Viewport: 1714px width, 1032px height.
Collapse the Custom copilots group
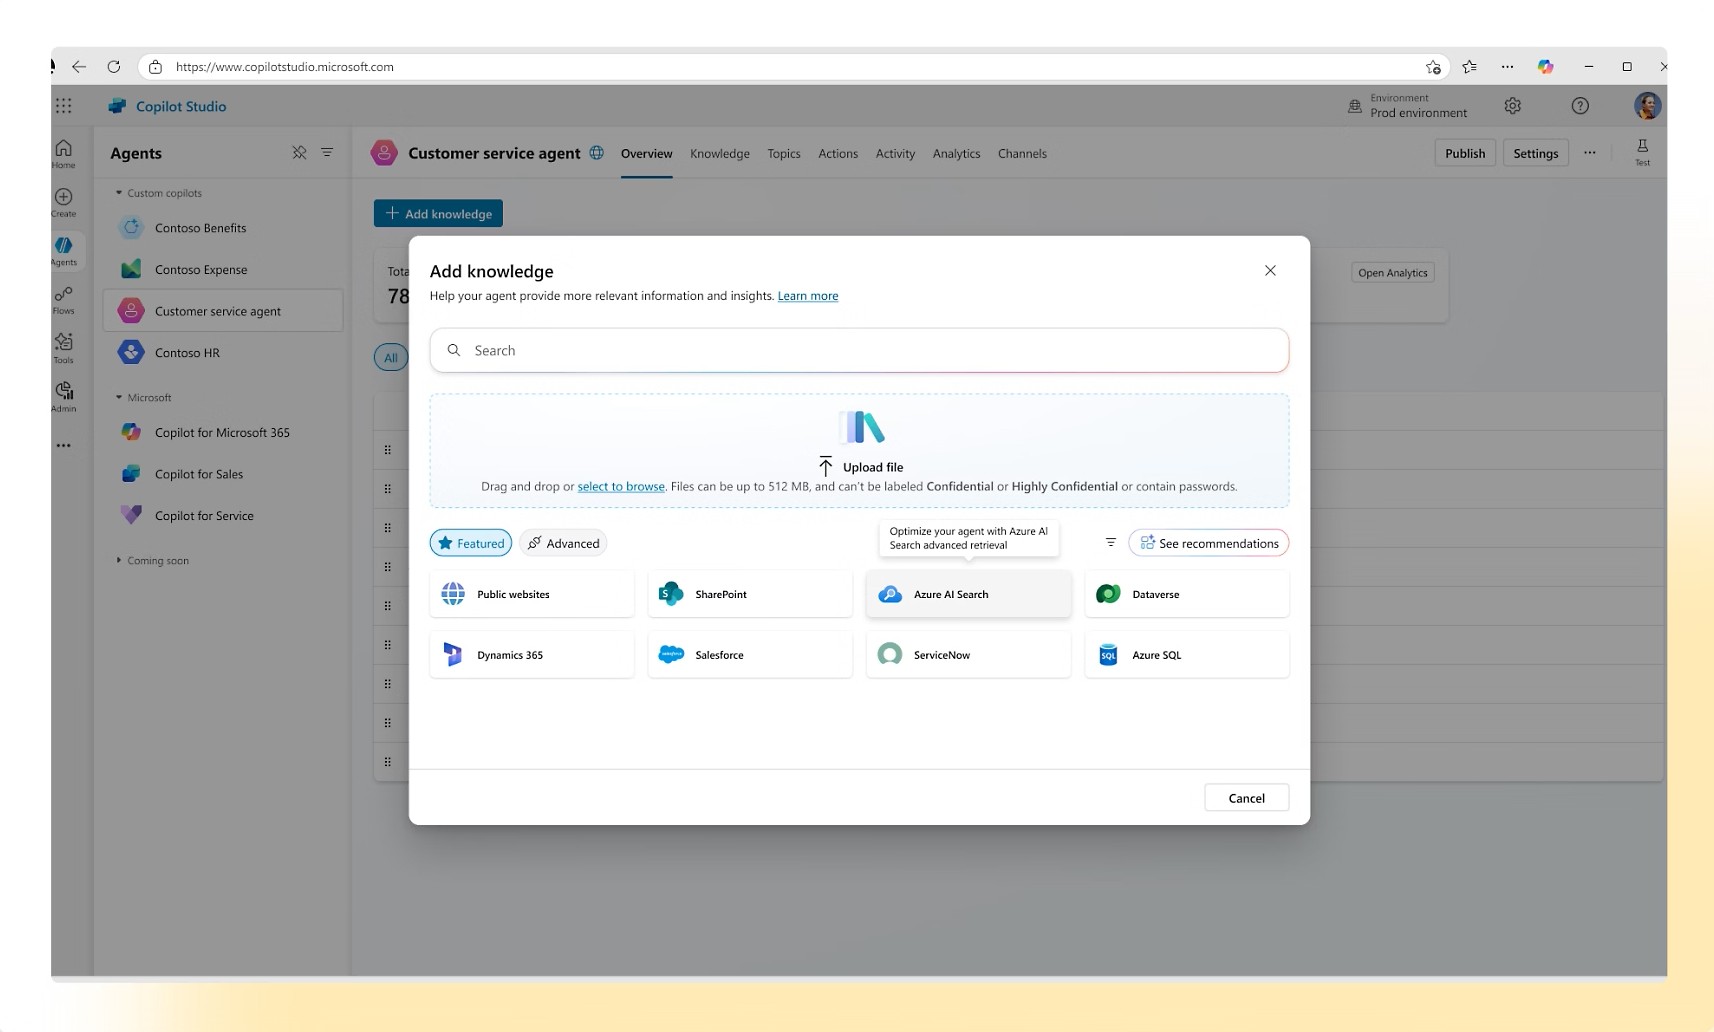(x=119, y=193)
